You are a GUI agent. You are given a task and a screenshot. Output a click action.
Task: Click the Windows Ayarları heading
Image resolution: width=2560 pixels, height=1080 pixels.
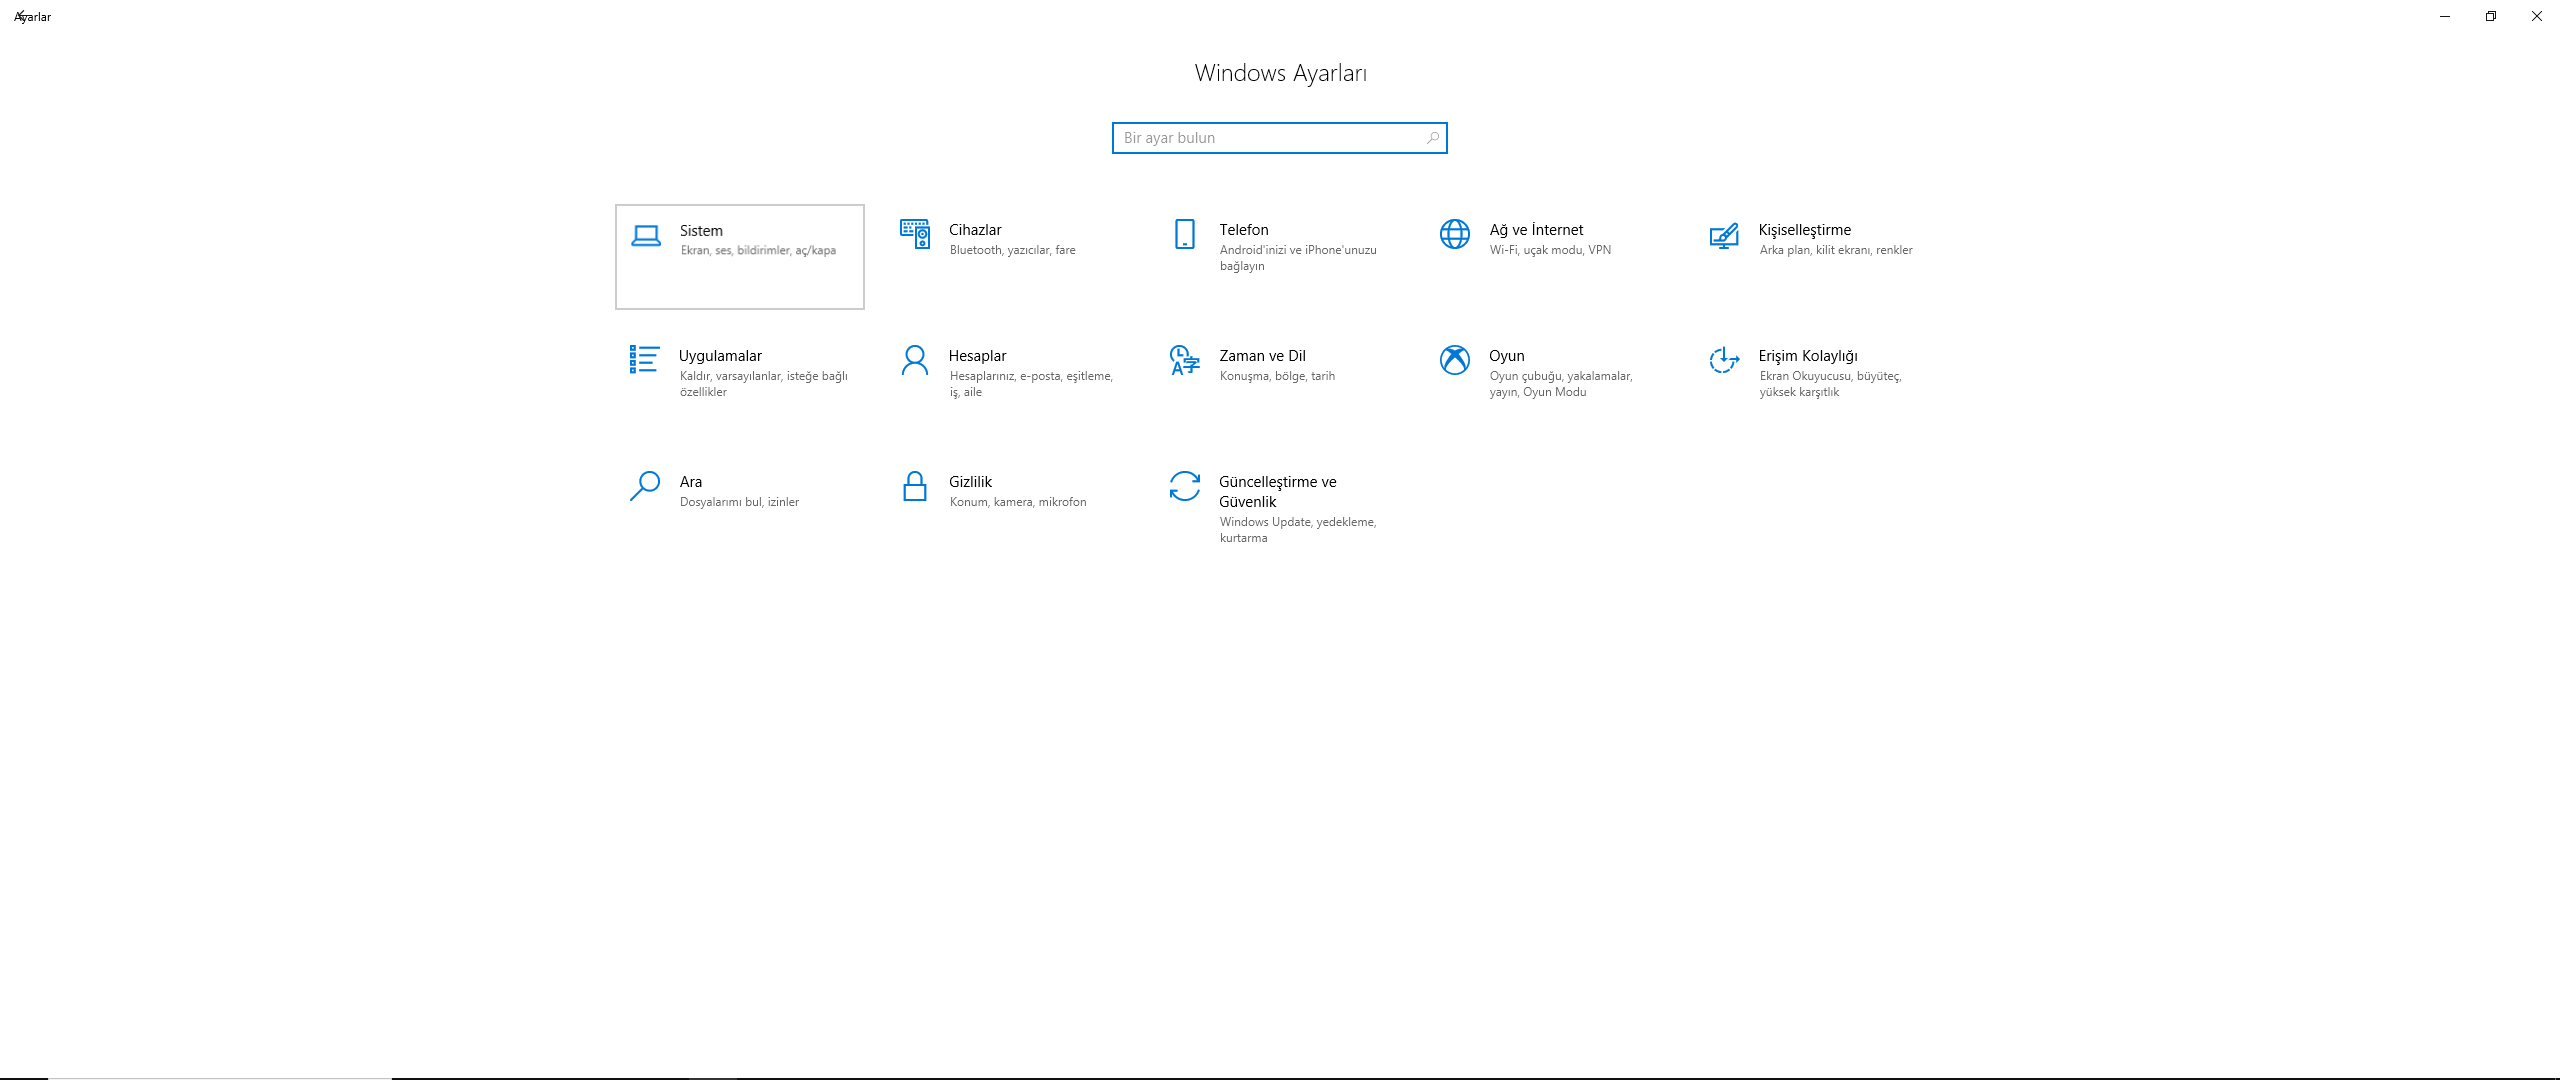[1280, 73]
